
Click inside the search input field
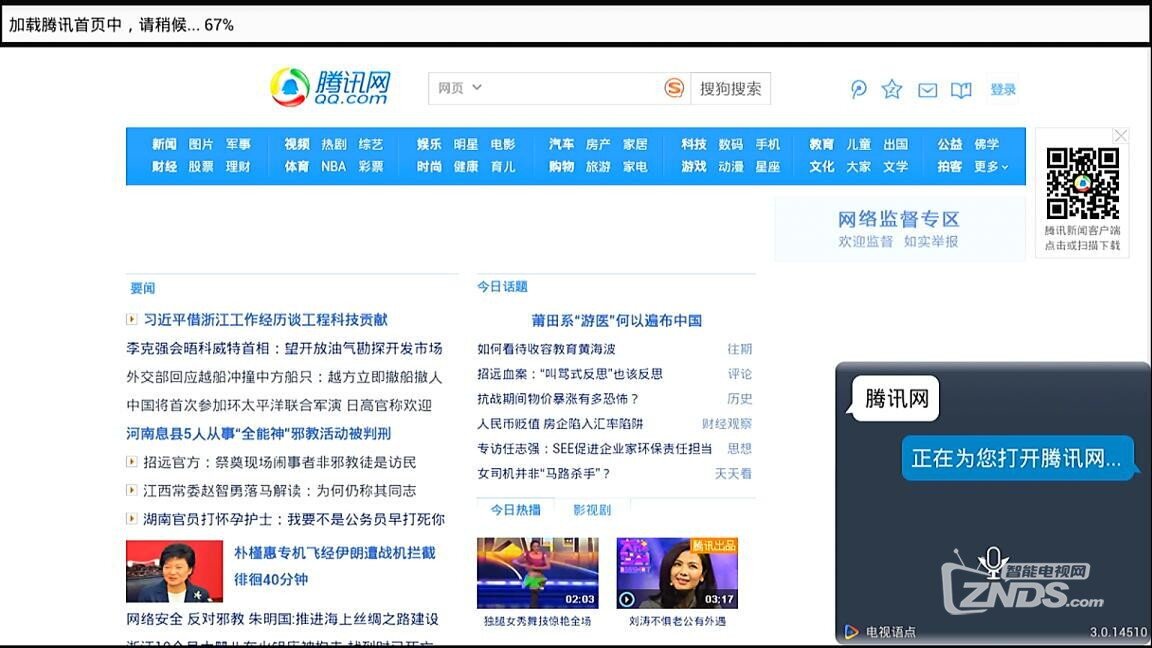(x=573, y=88)
